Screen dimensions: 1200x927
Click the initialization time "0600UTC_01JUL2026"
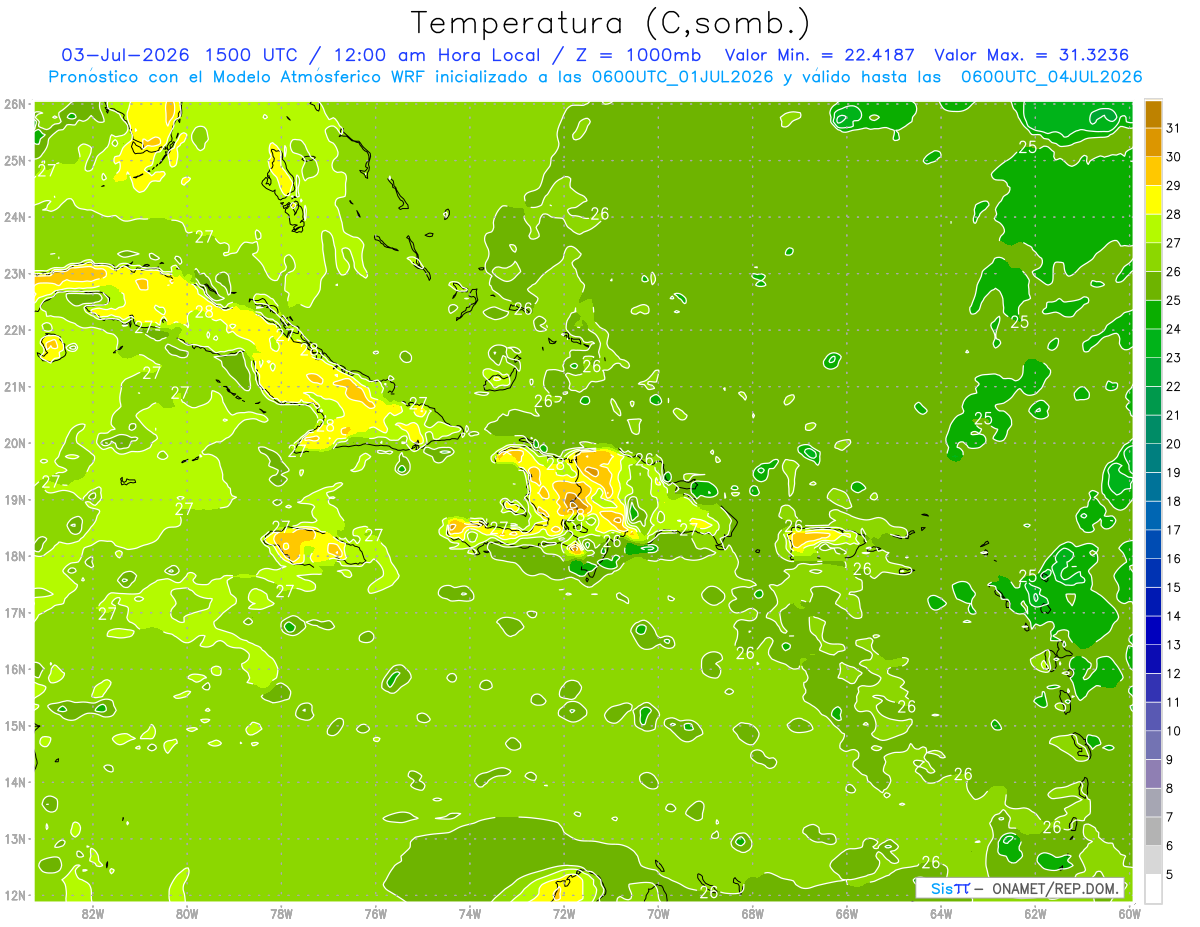683,77
